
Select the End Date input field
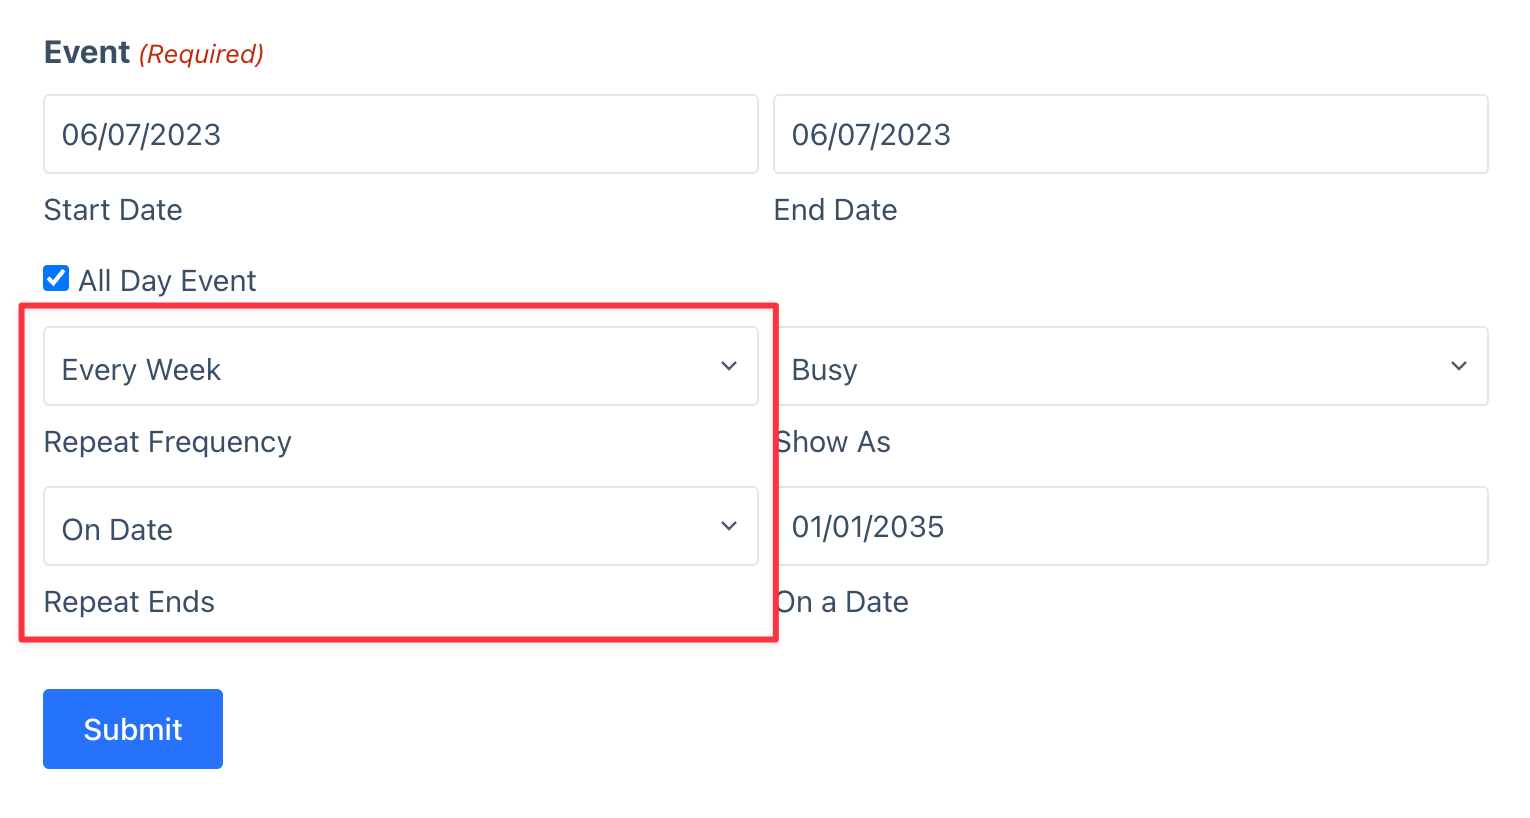pos(1130,134)
